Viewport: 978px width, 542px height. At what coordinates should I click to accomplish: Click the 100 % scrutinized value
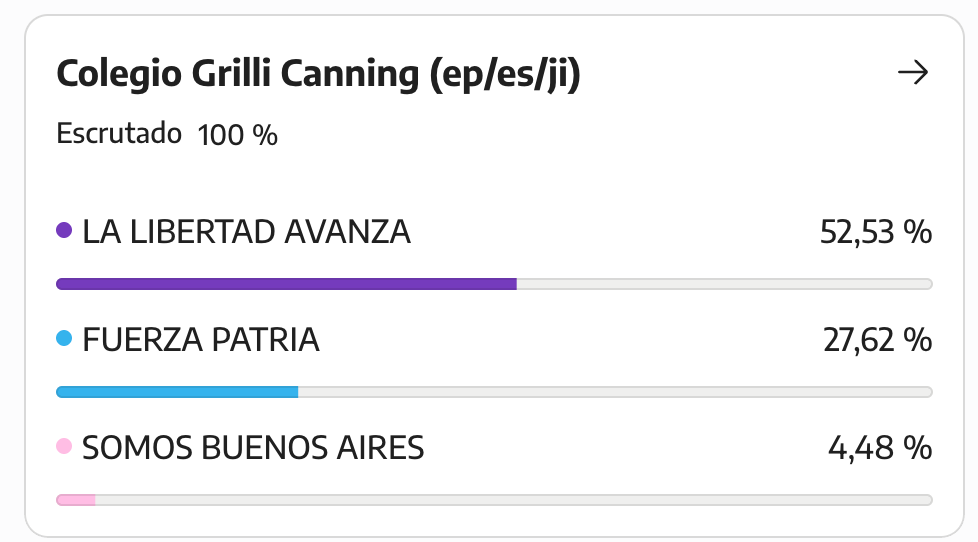click(x=238, y=135)
